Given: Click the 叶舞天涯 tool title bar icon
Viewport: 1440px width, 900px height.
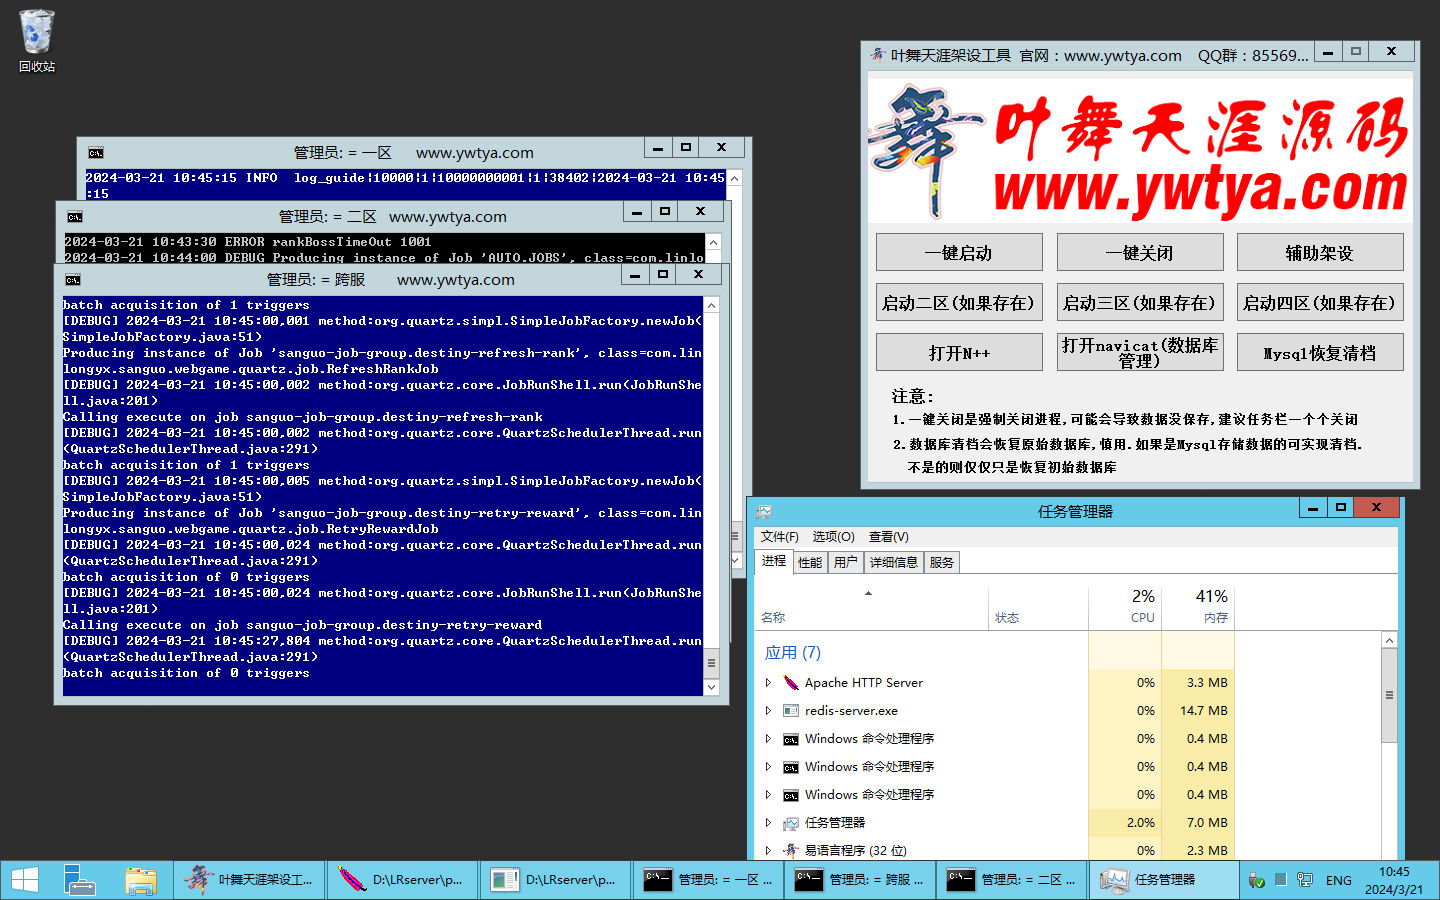Looking at the screenshot, I should 877,55.
